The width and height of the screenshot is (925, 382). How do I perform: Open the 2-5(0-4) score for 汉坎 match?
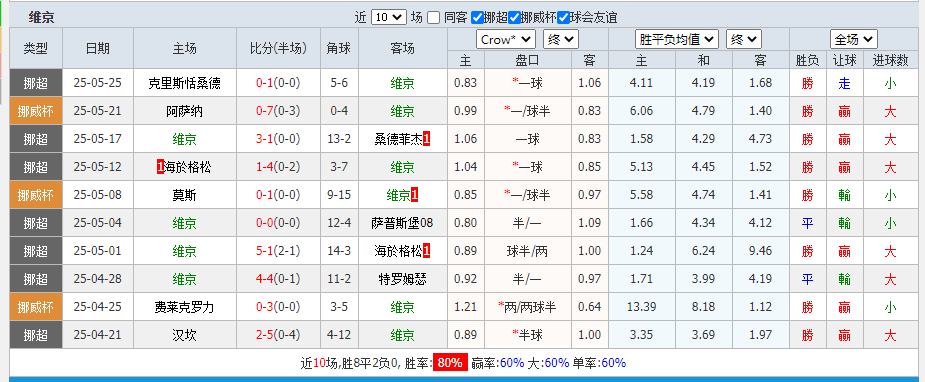278,335
